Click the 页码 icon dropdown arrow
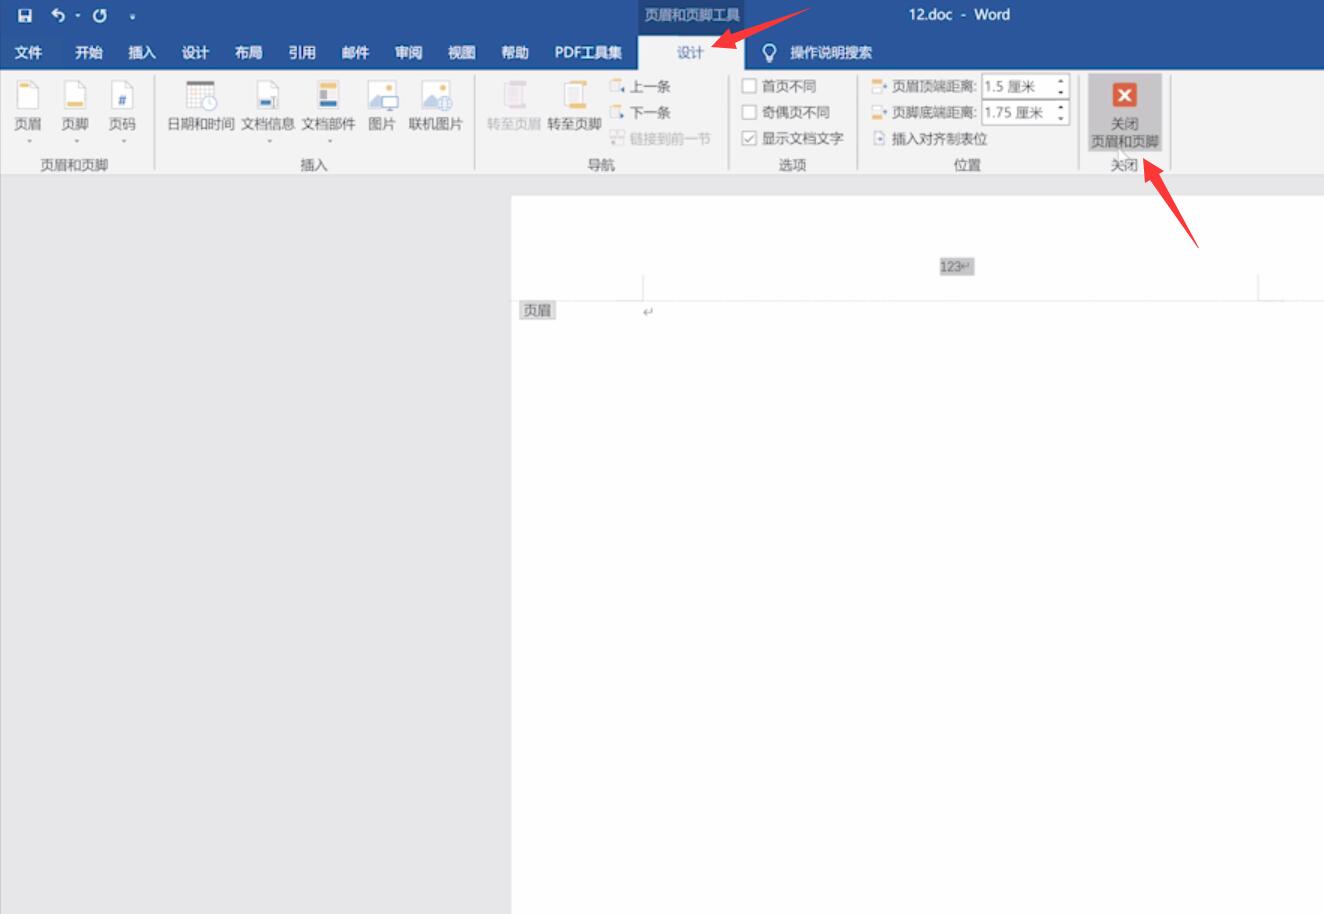The width and height of the screenshot is (1324, 914). click(122, 141)
